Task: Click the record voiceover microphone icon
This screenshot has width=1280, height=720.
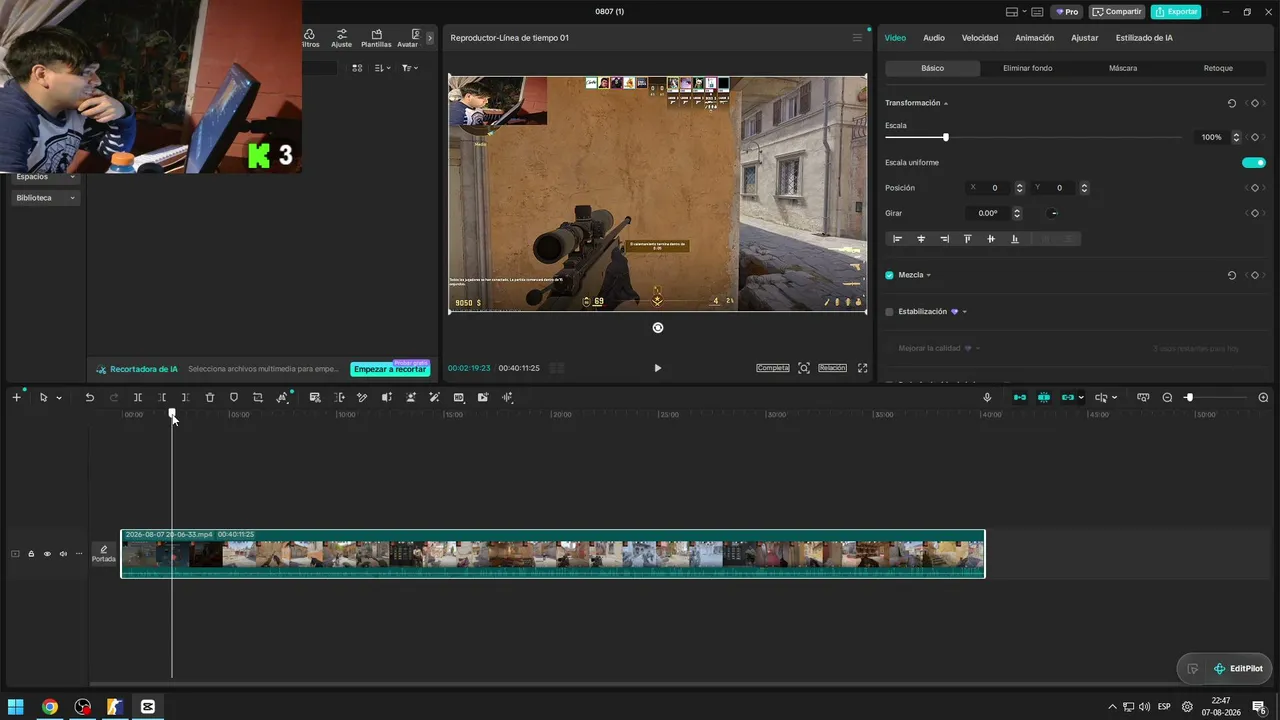Action: pyautogui.click(x=988, y=397)
